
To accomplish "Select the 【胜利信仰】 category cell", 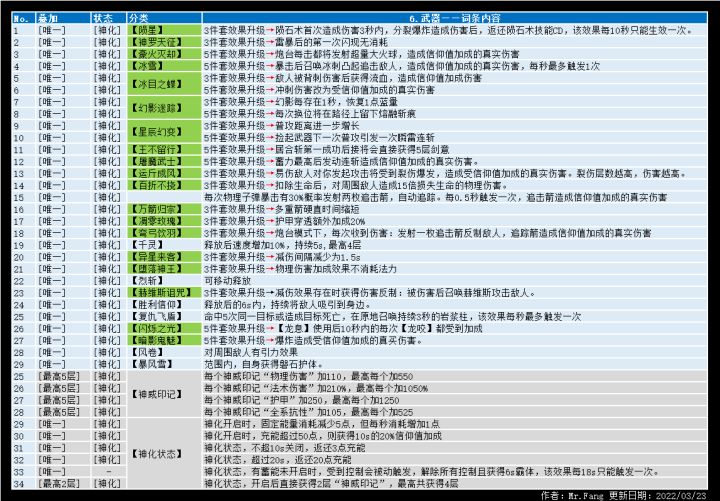I will (x=164, y=305).
